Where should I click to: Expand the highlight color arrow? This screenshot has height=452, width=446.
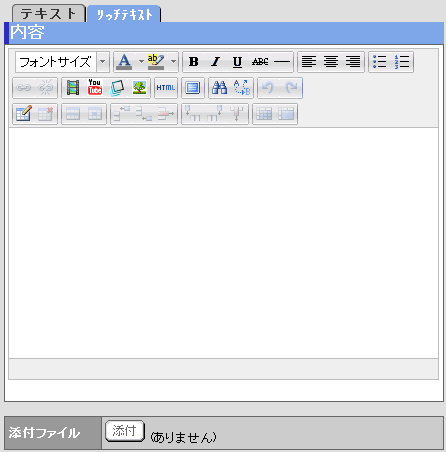coord(173,62)
